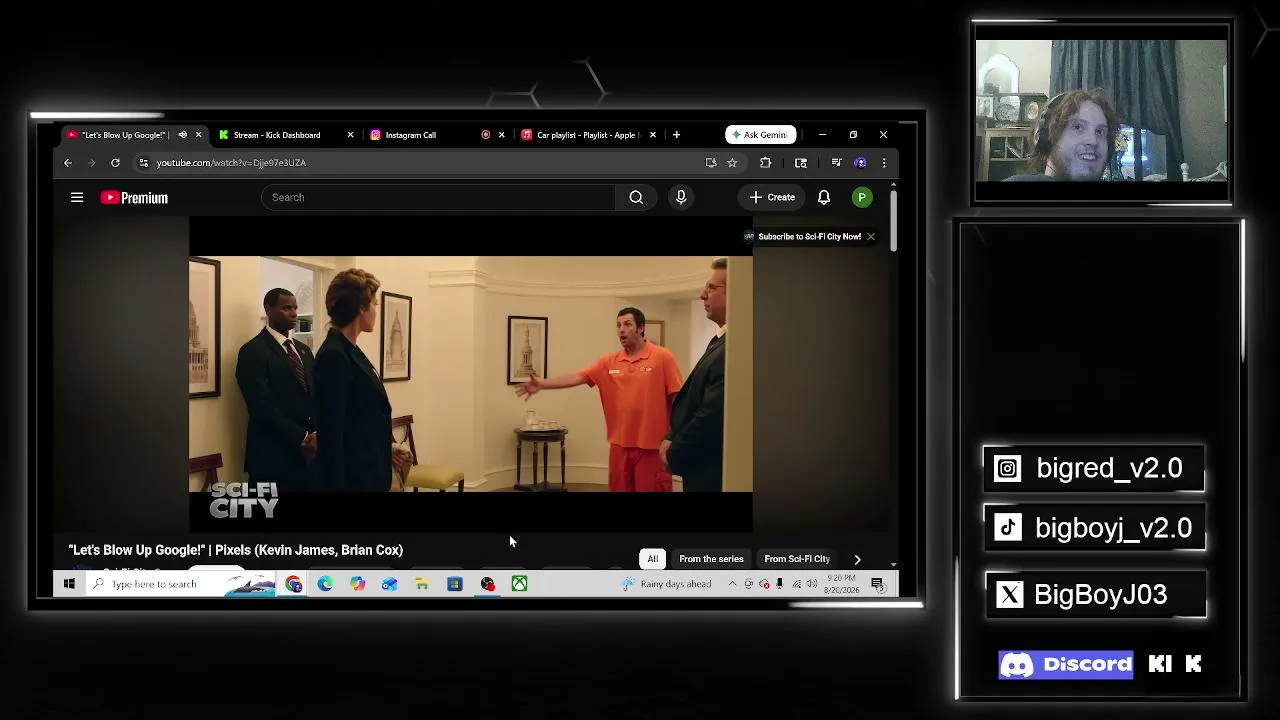Open the cast or install icon in address bar

(711, 163)
